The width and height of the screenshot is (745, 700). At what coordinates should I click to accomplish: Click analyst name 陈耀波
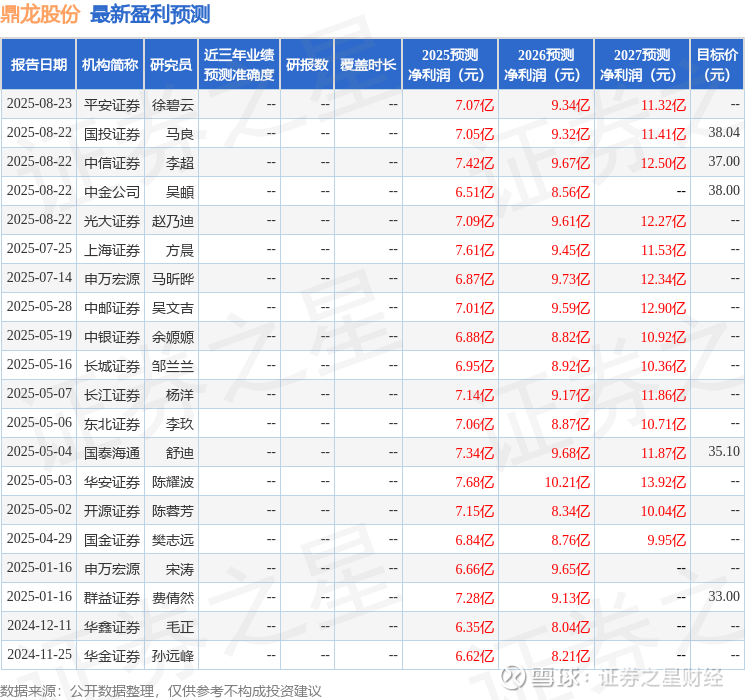tap(172, 482)
